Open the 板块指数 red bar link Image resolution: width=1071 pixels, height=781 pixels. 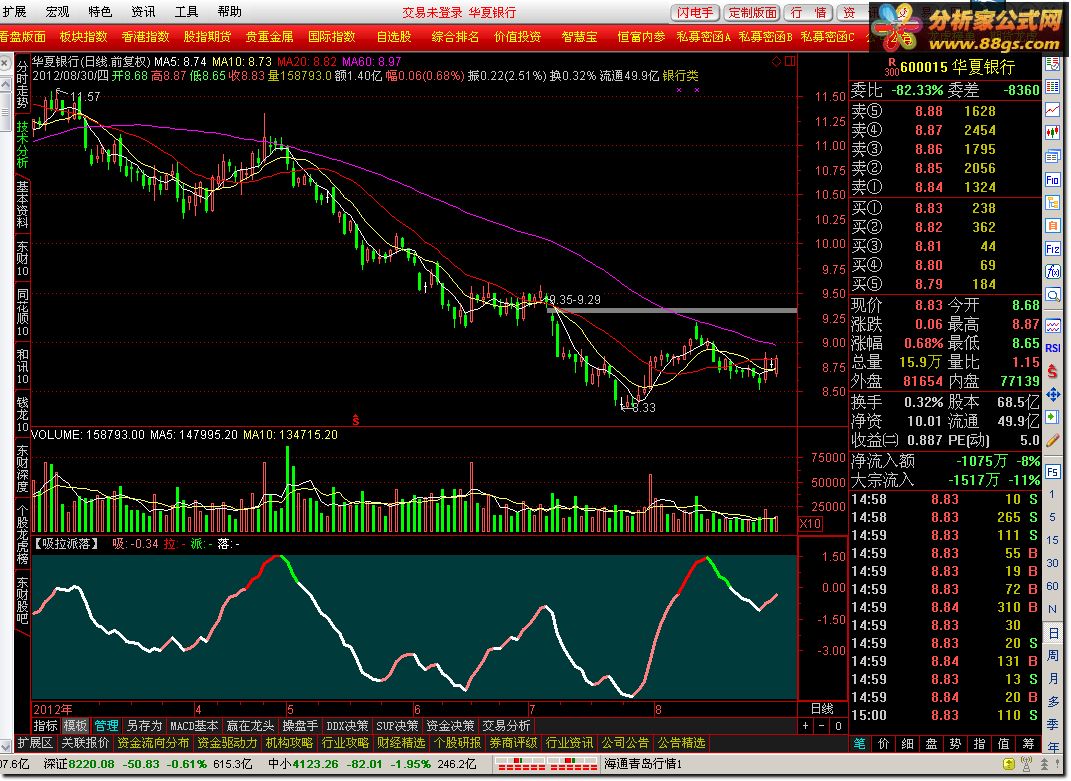[83, 37]
